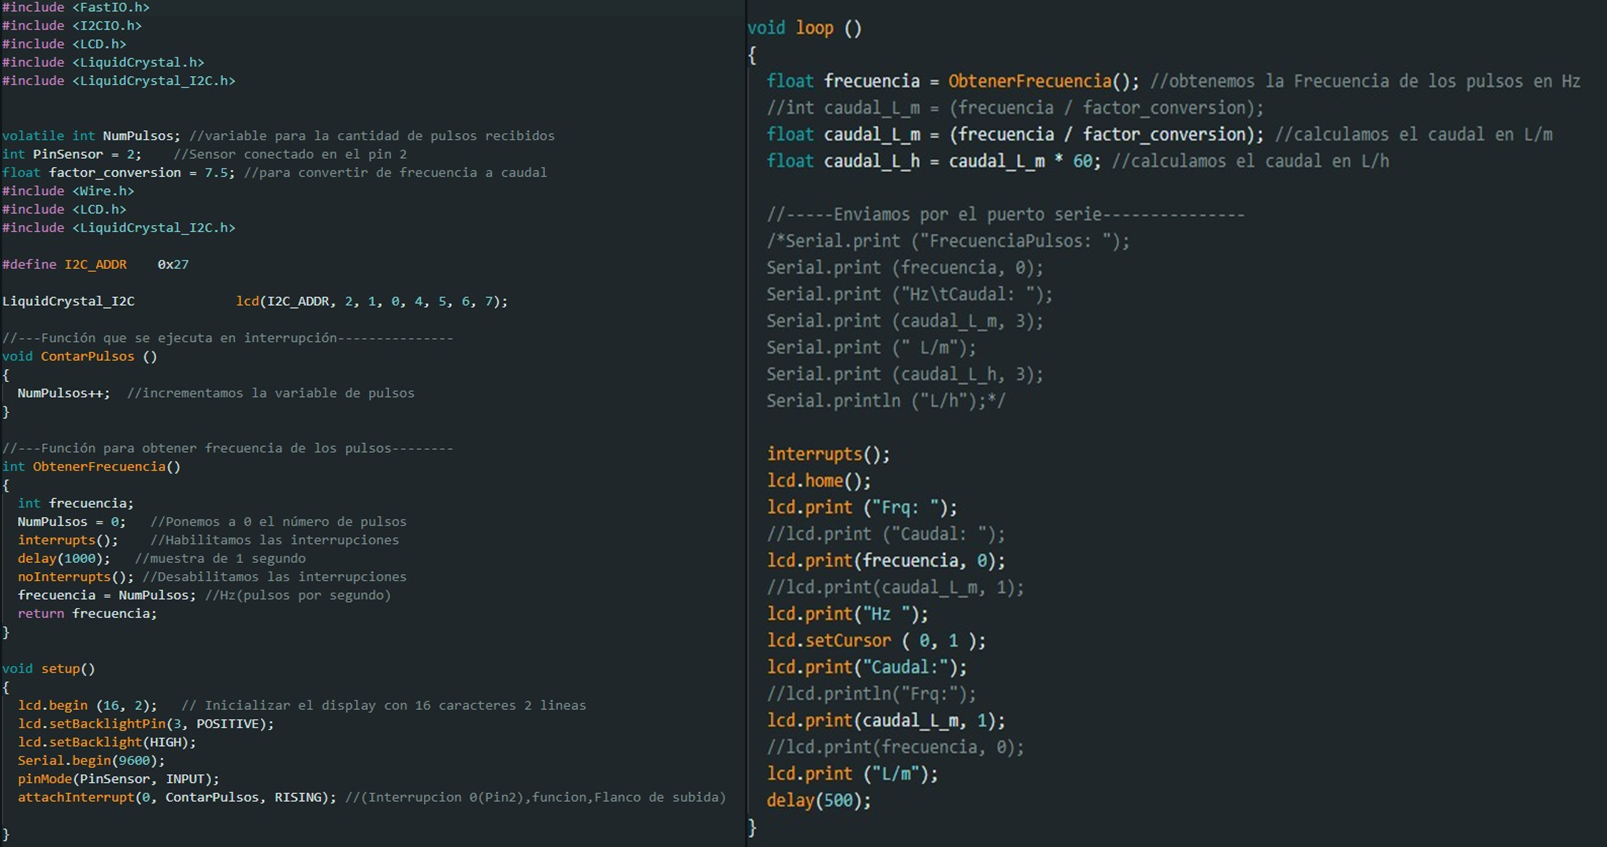The image size is (1607, 847).
Task: Click the 'float caudal_L_m' assignment line
Action: coord(1015,134)
